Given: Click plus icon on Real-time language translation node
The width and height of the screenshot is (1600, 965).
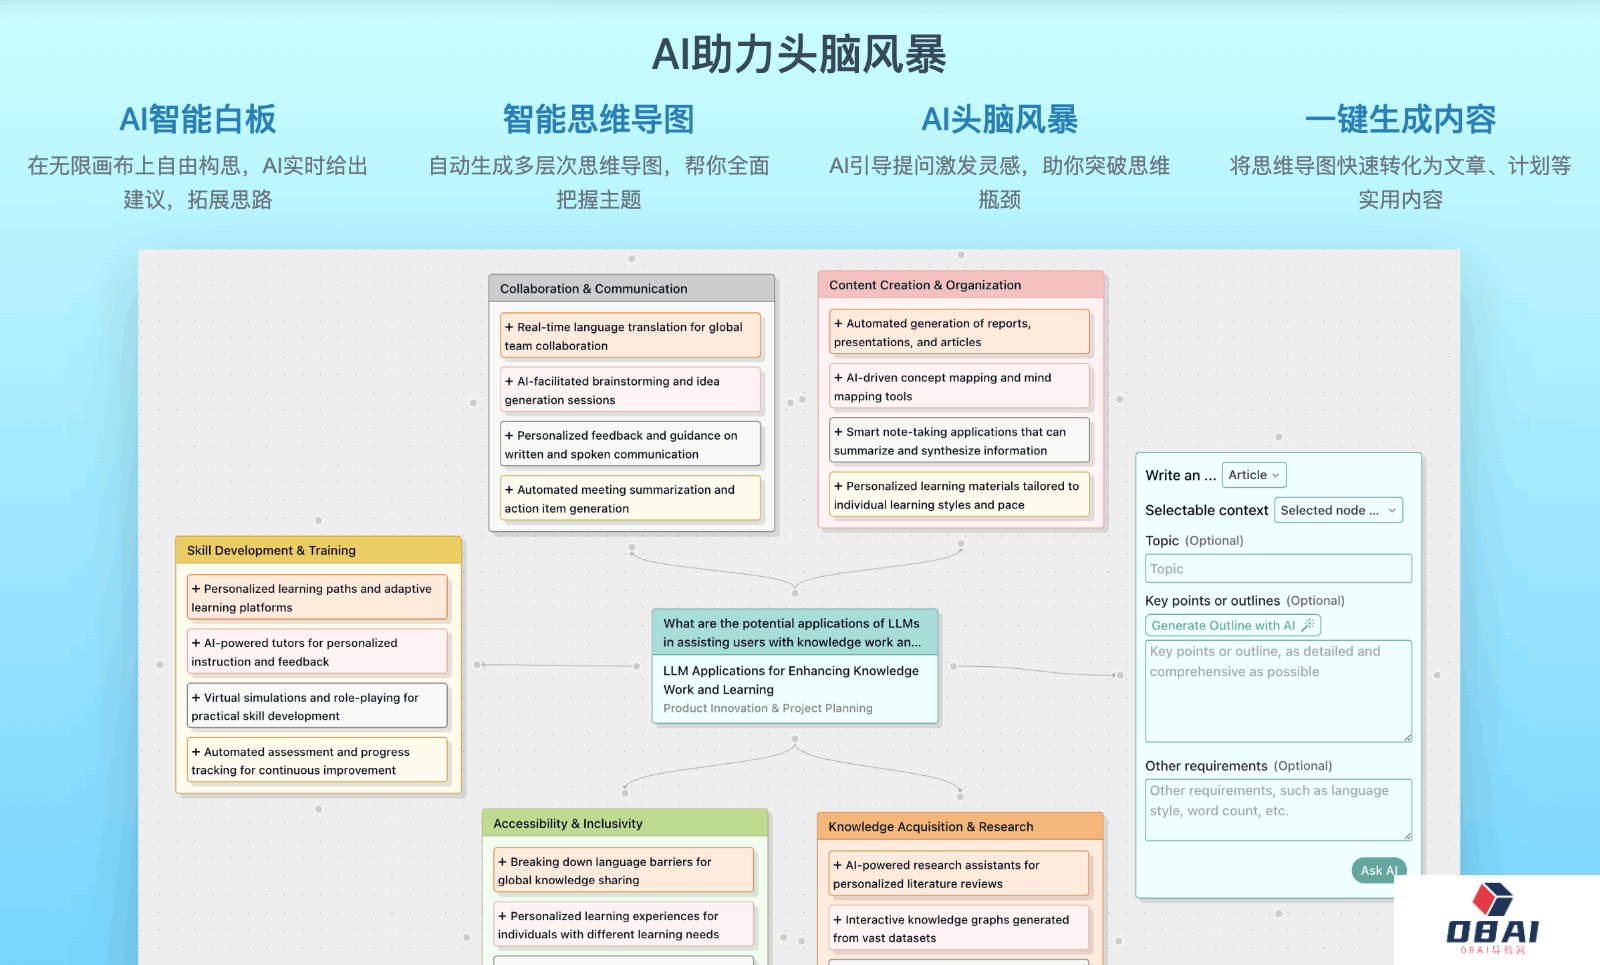Looking at the screenshot, I should (509, 327).
